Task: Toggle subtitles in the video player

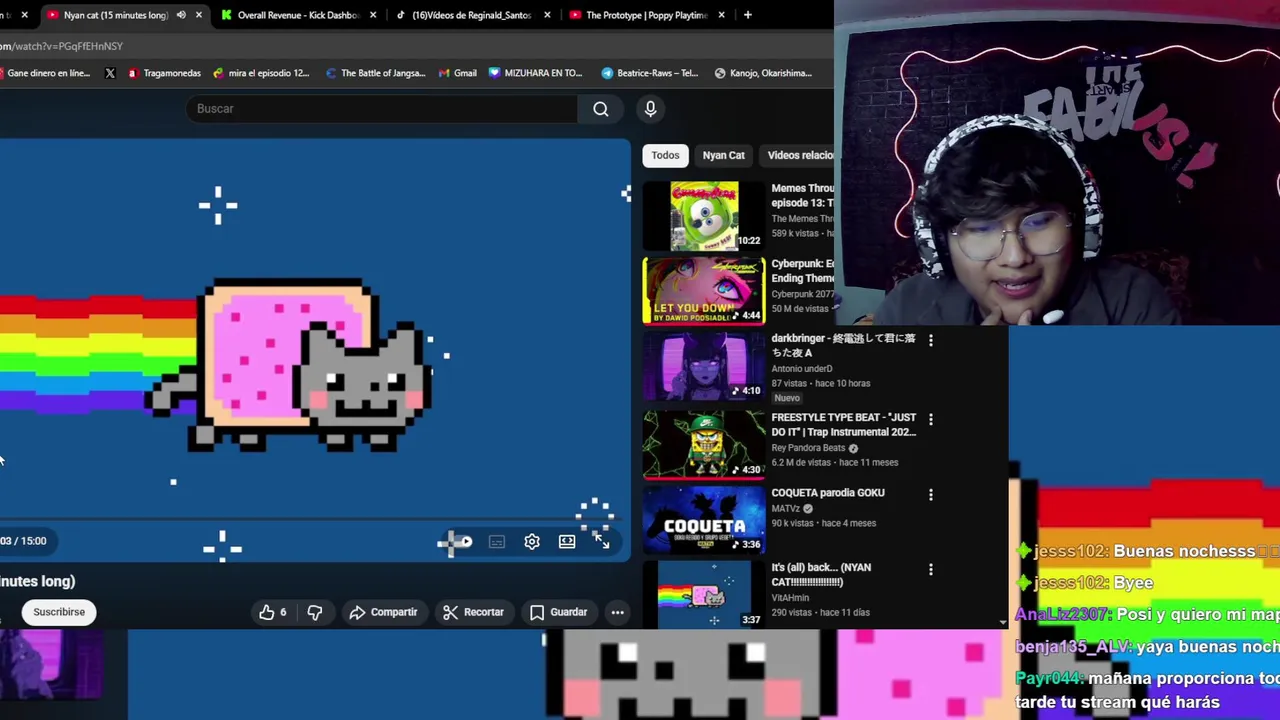Action: [497, 542]
